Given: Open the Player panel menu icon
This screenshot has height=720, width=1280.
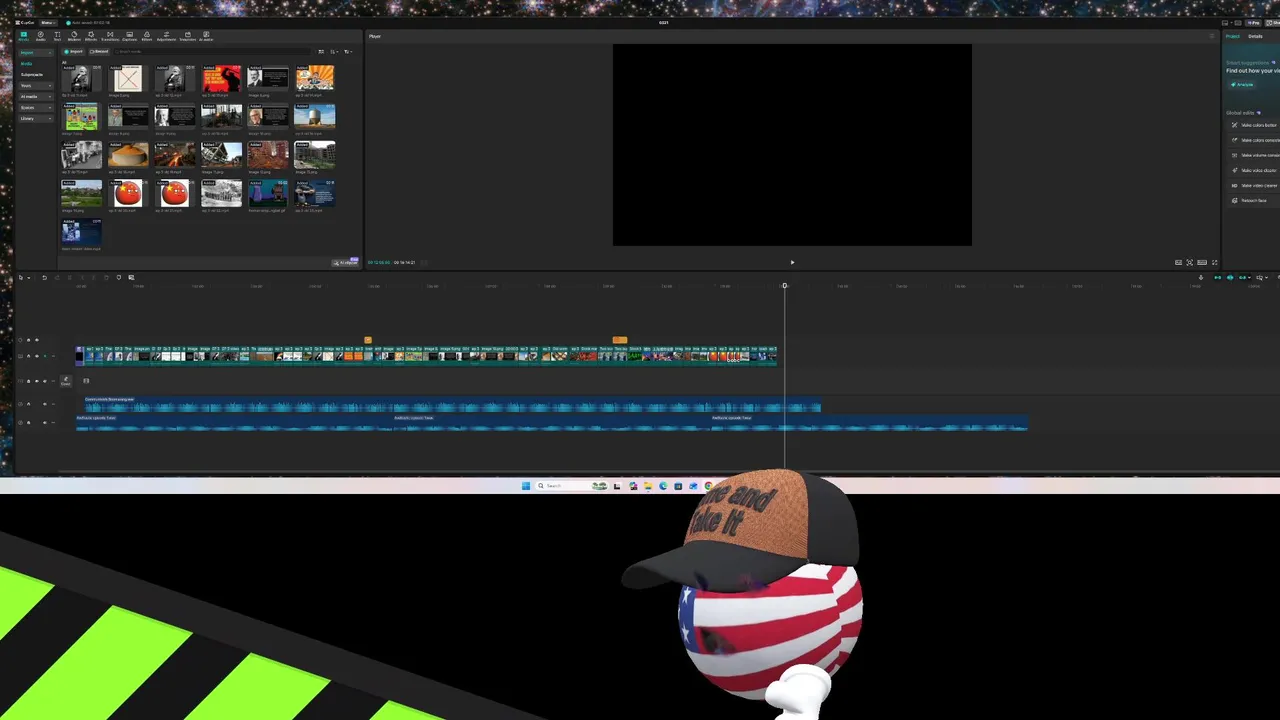Looking at the screenshot, I should [x=1212, y=36].
